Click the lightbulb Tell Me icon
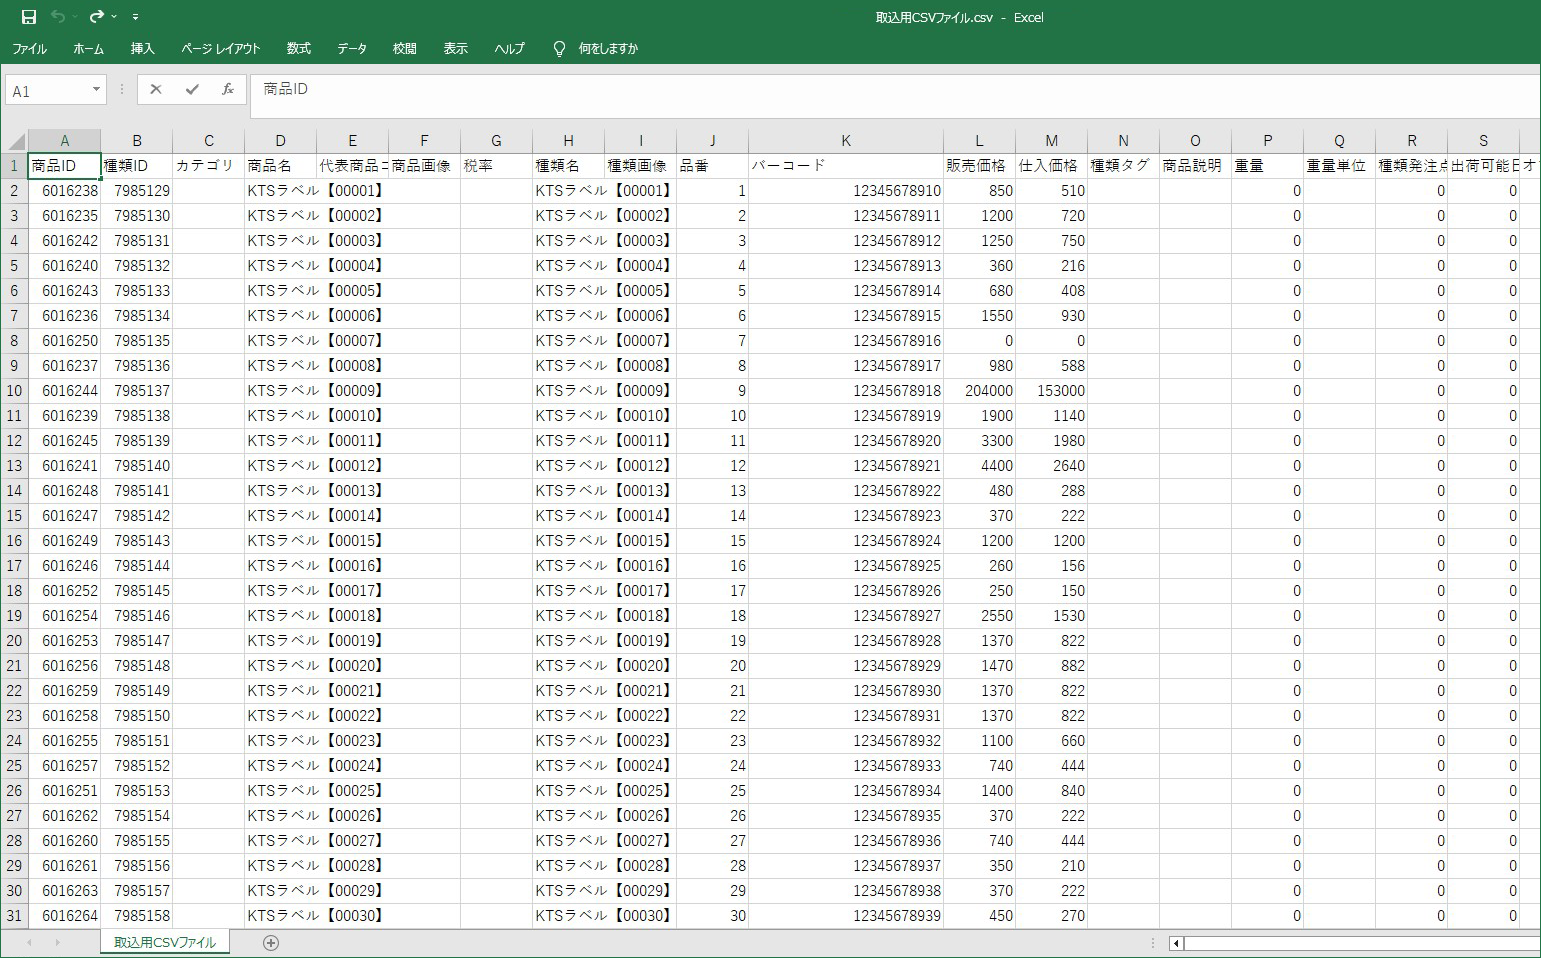 pos(559,48)
